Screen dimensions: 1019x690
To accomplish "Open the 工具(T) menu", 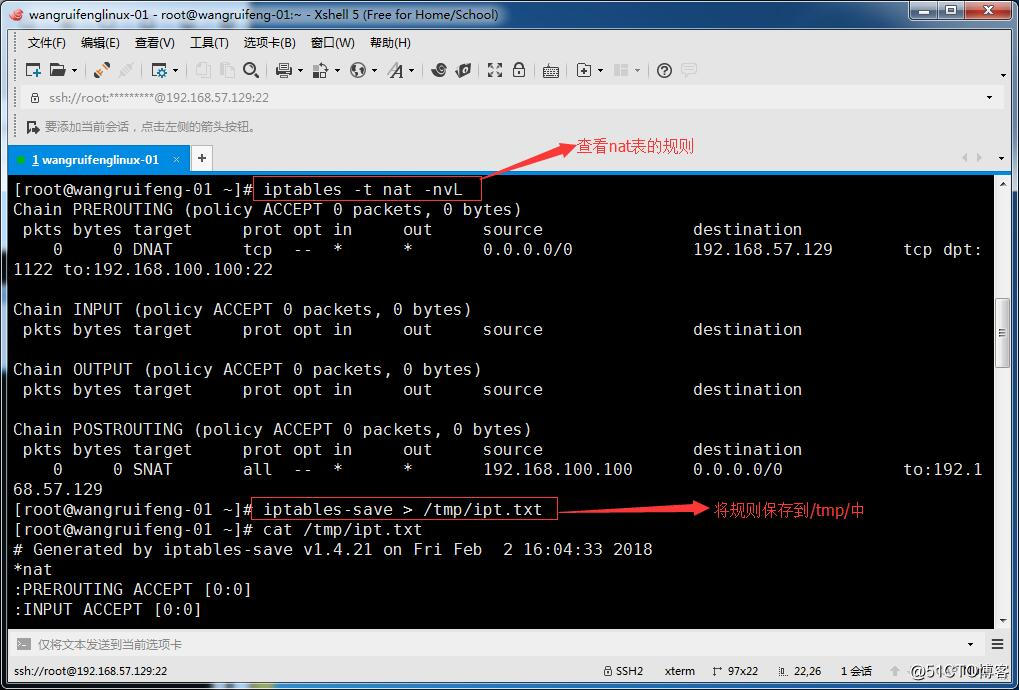I will coord(209,43).
